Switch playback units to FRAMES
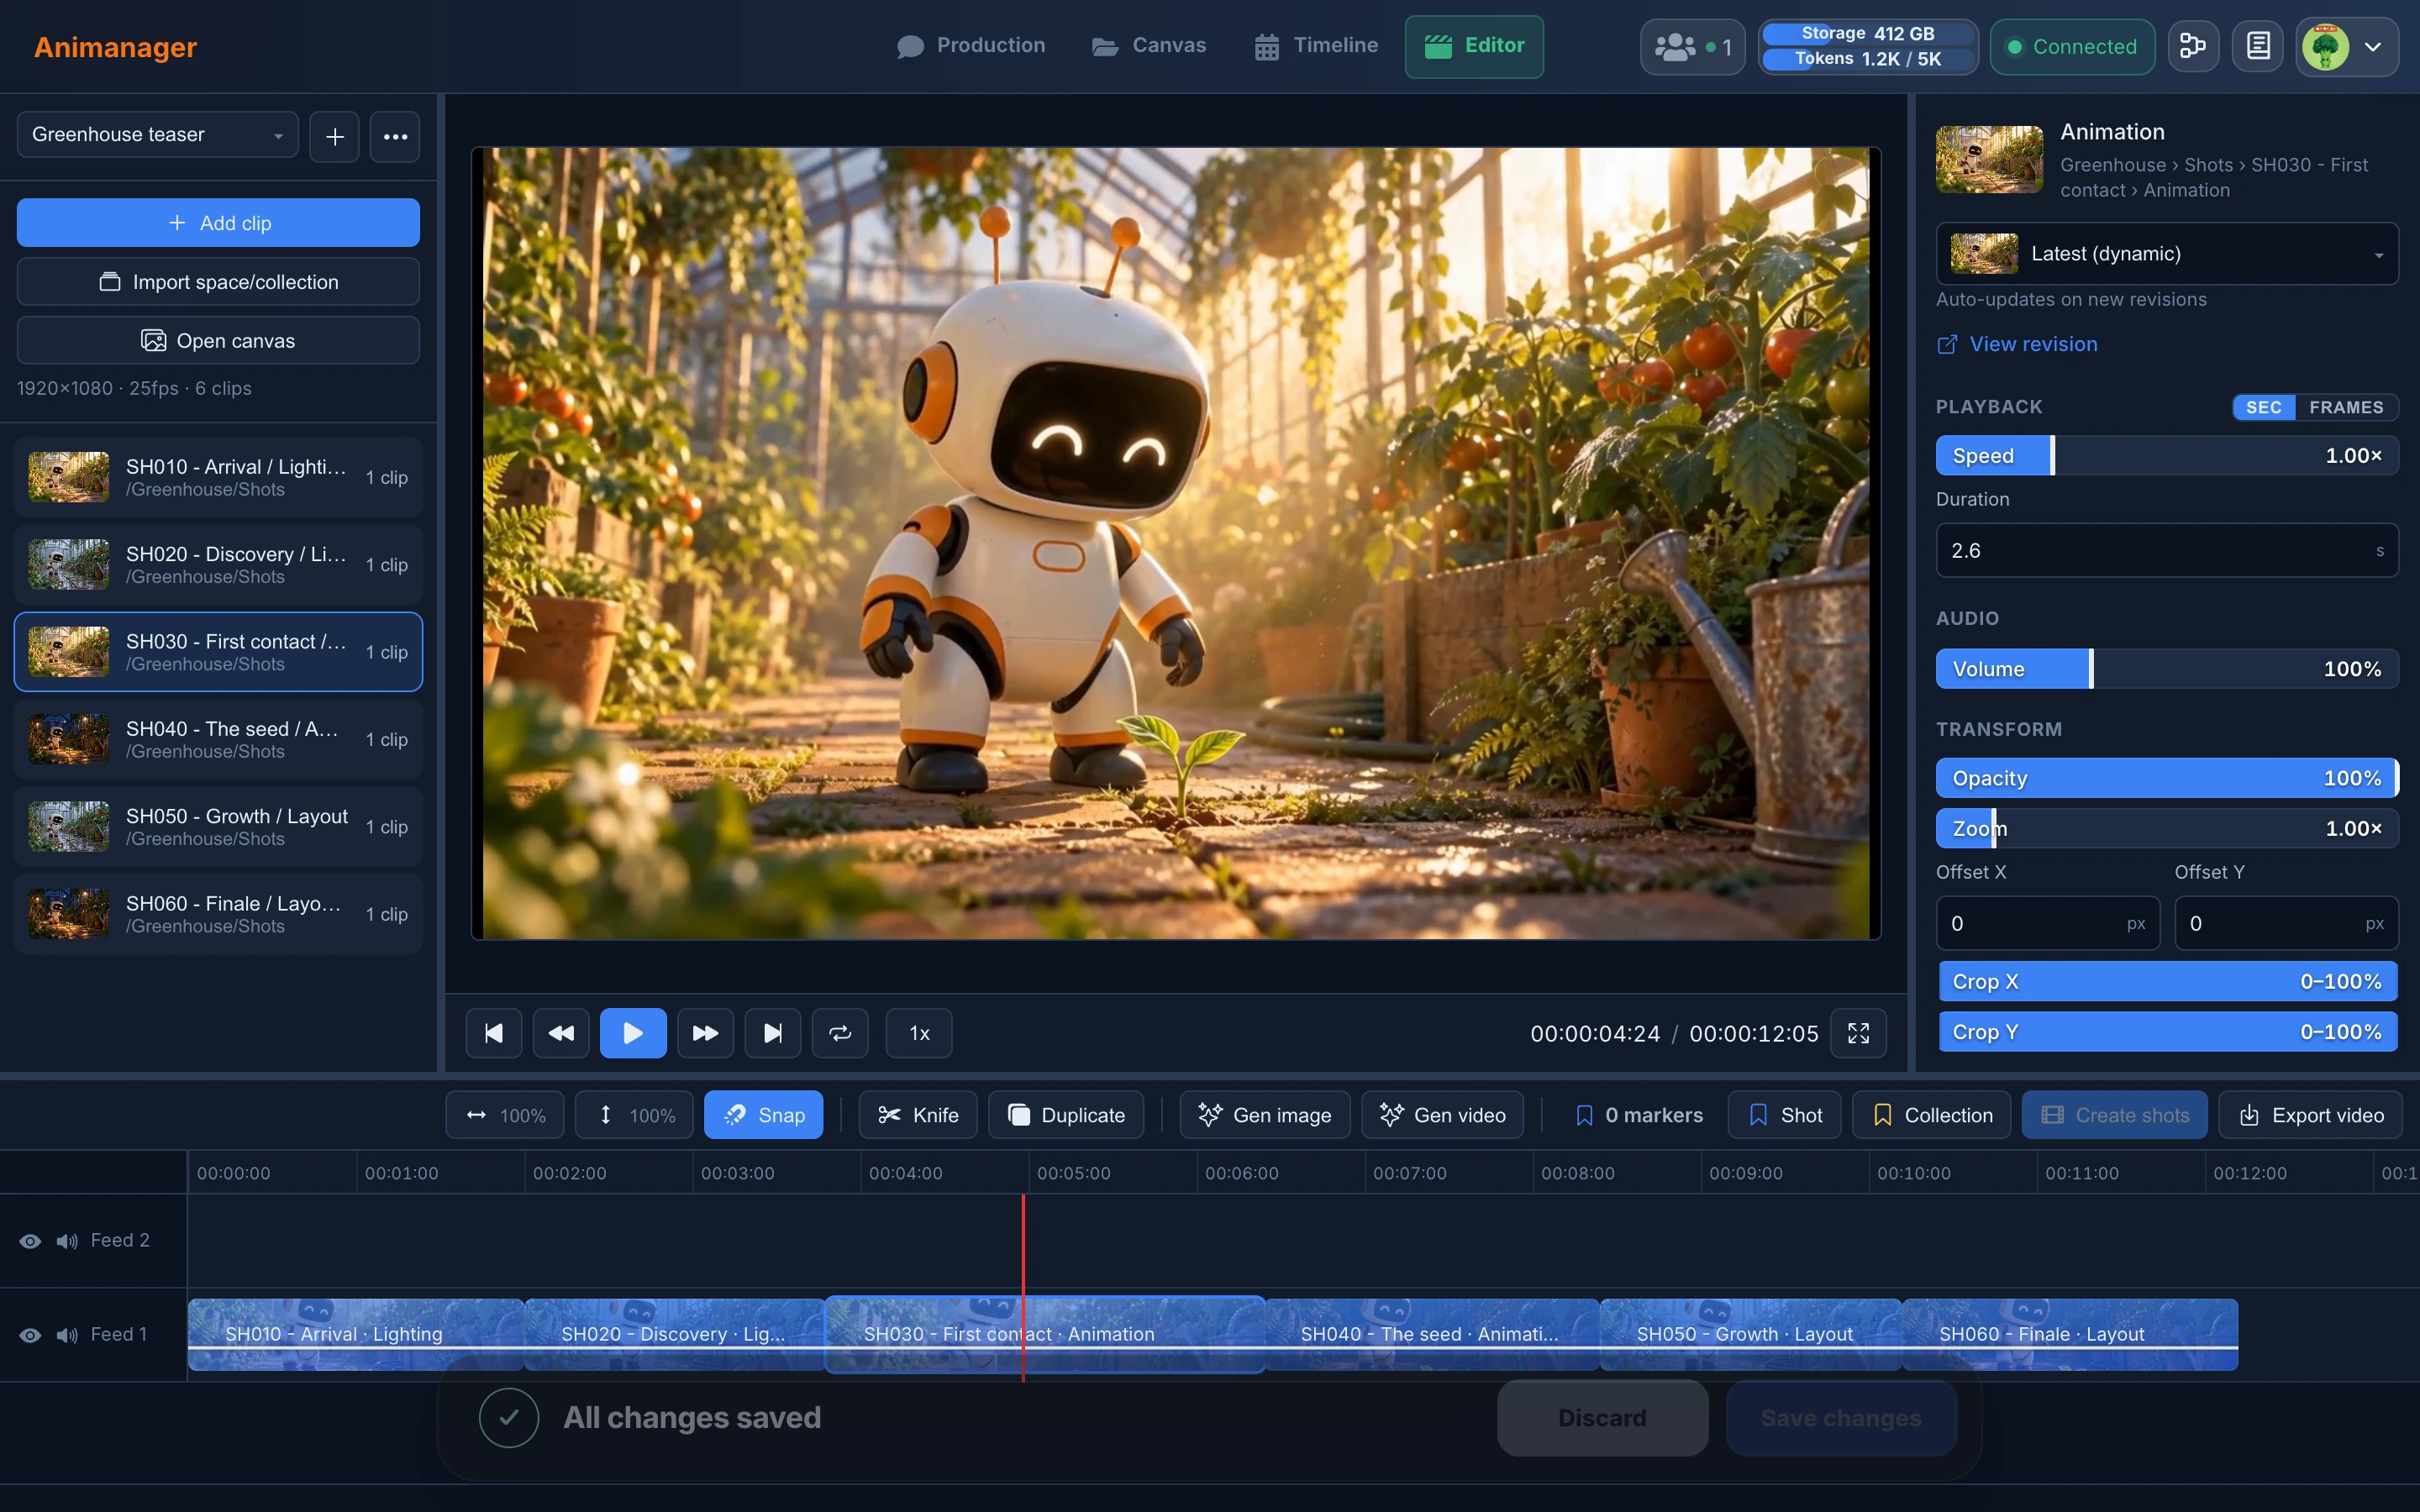 2346,407
